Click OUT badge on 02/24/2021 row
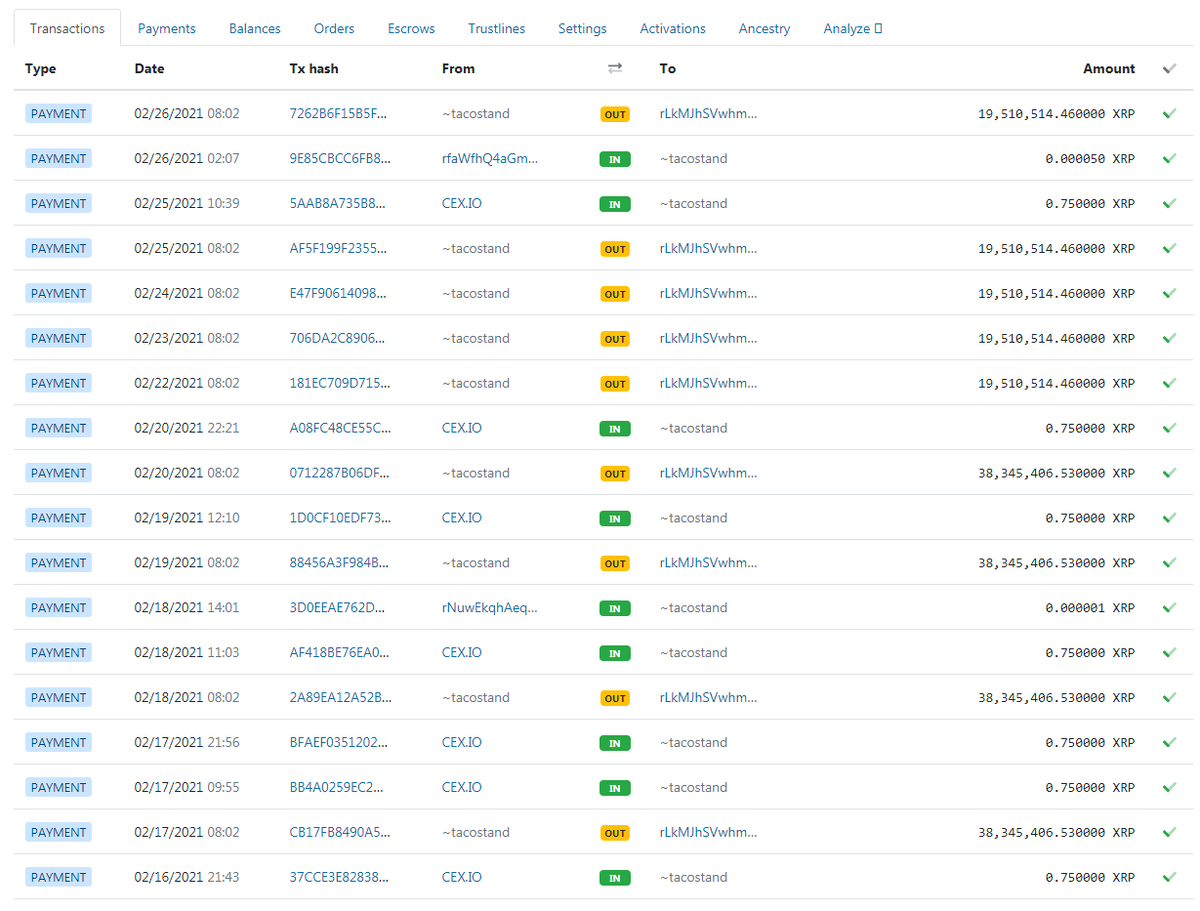 click(615, 294)
